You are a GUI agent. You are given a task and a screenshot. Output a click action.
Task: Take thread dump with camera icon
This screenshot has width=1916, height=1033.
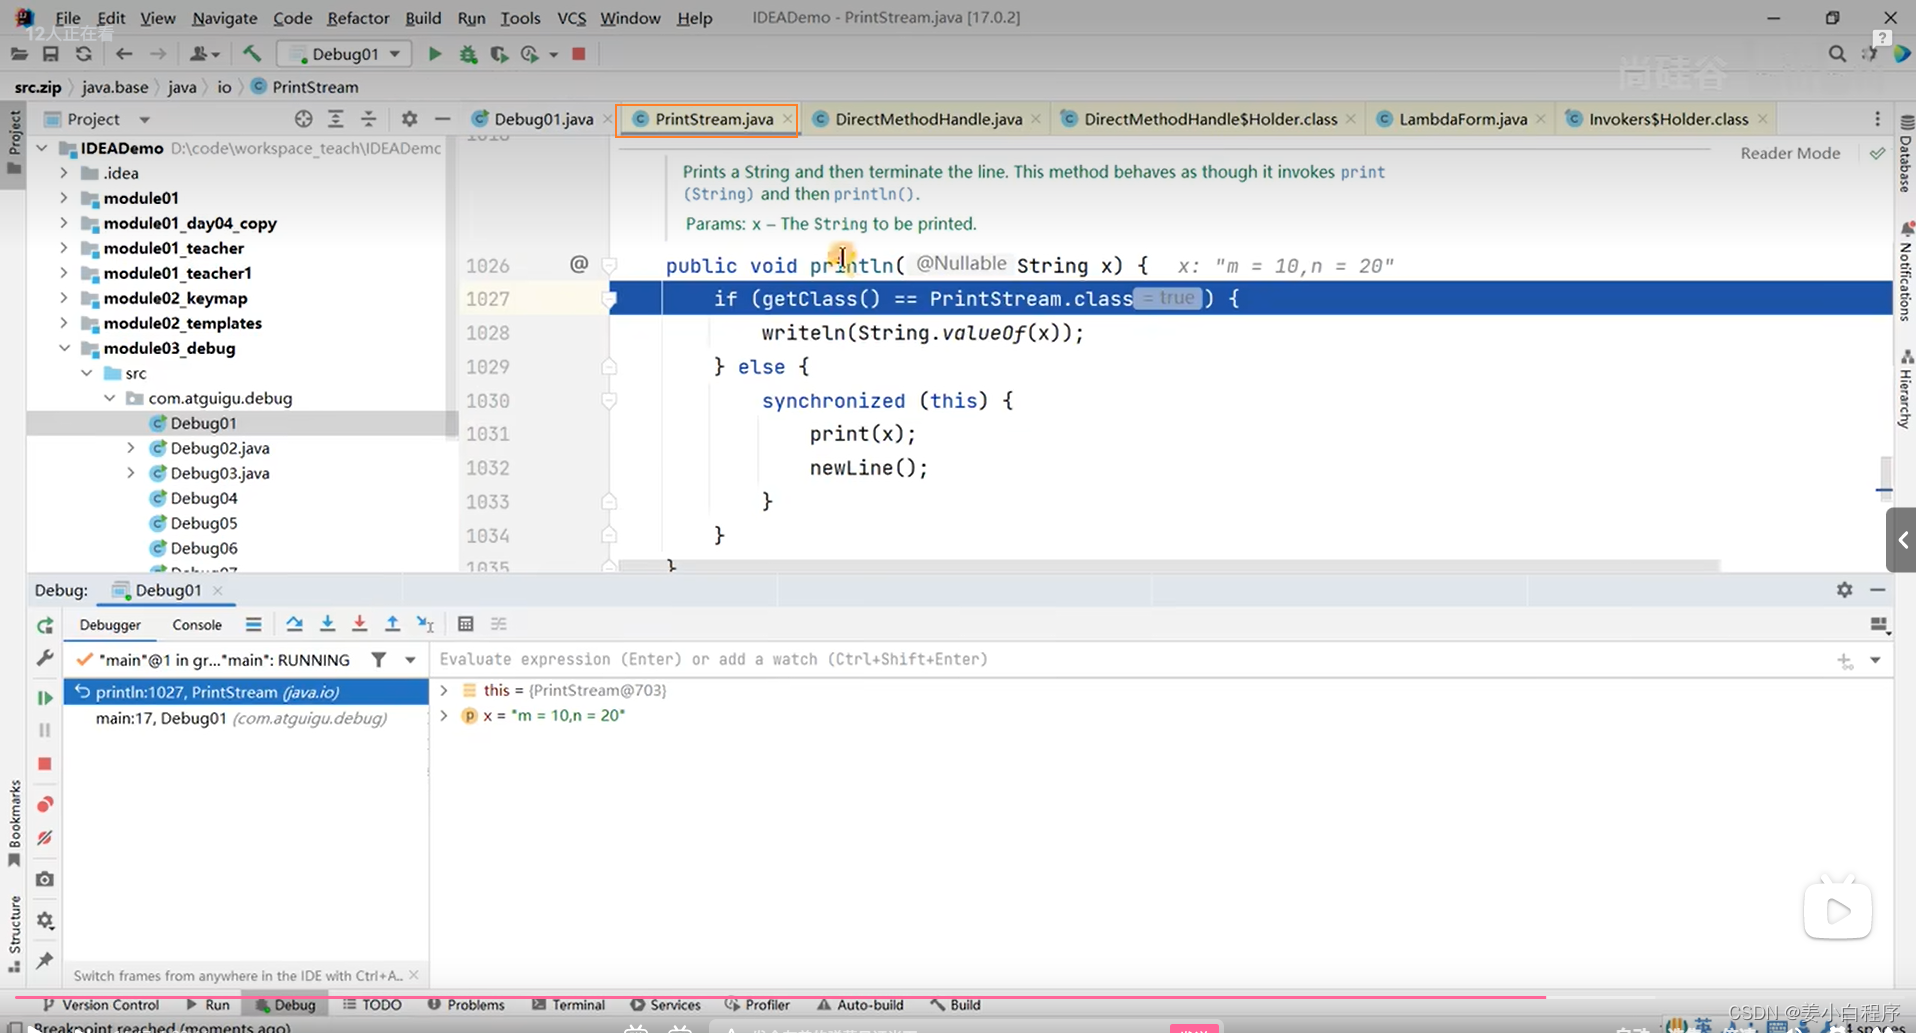point(45,879)
